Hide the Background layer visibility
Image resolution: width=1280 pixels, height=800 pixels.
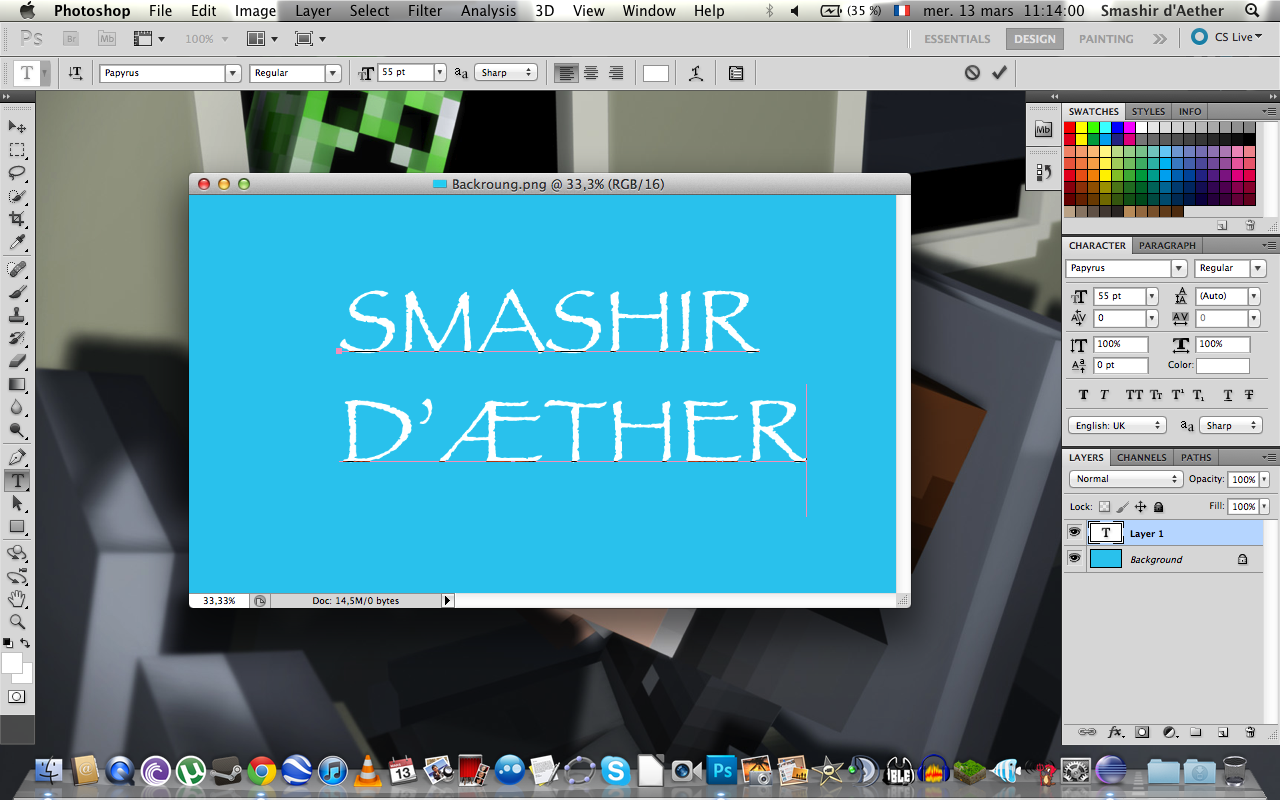pos(1074,559)
